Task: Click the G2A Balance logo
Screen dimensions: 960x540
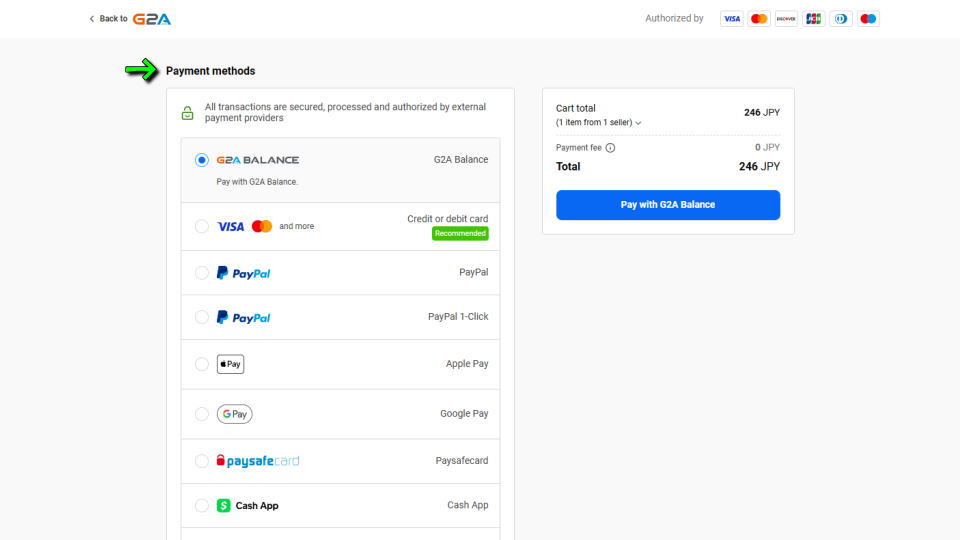Action: pos(258,160)
